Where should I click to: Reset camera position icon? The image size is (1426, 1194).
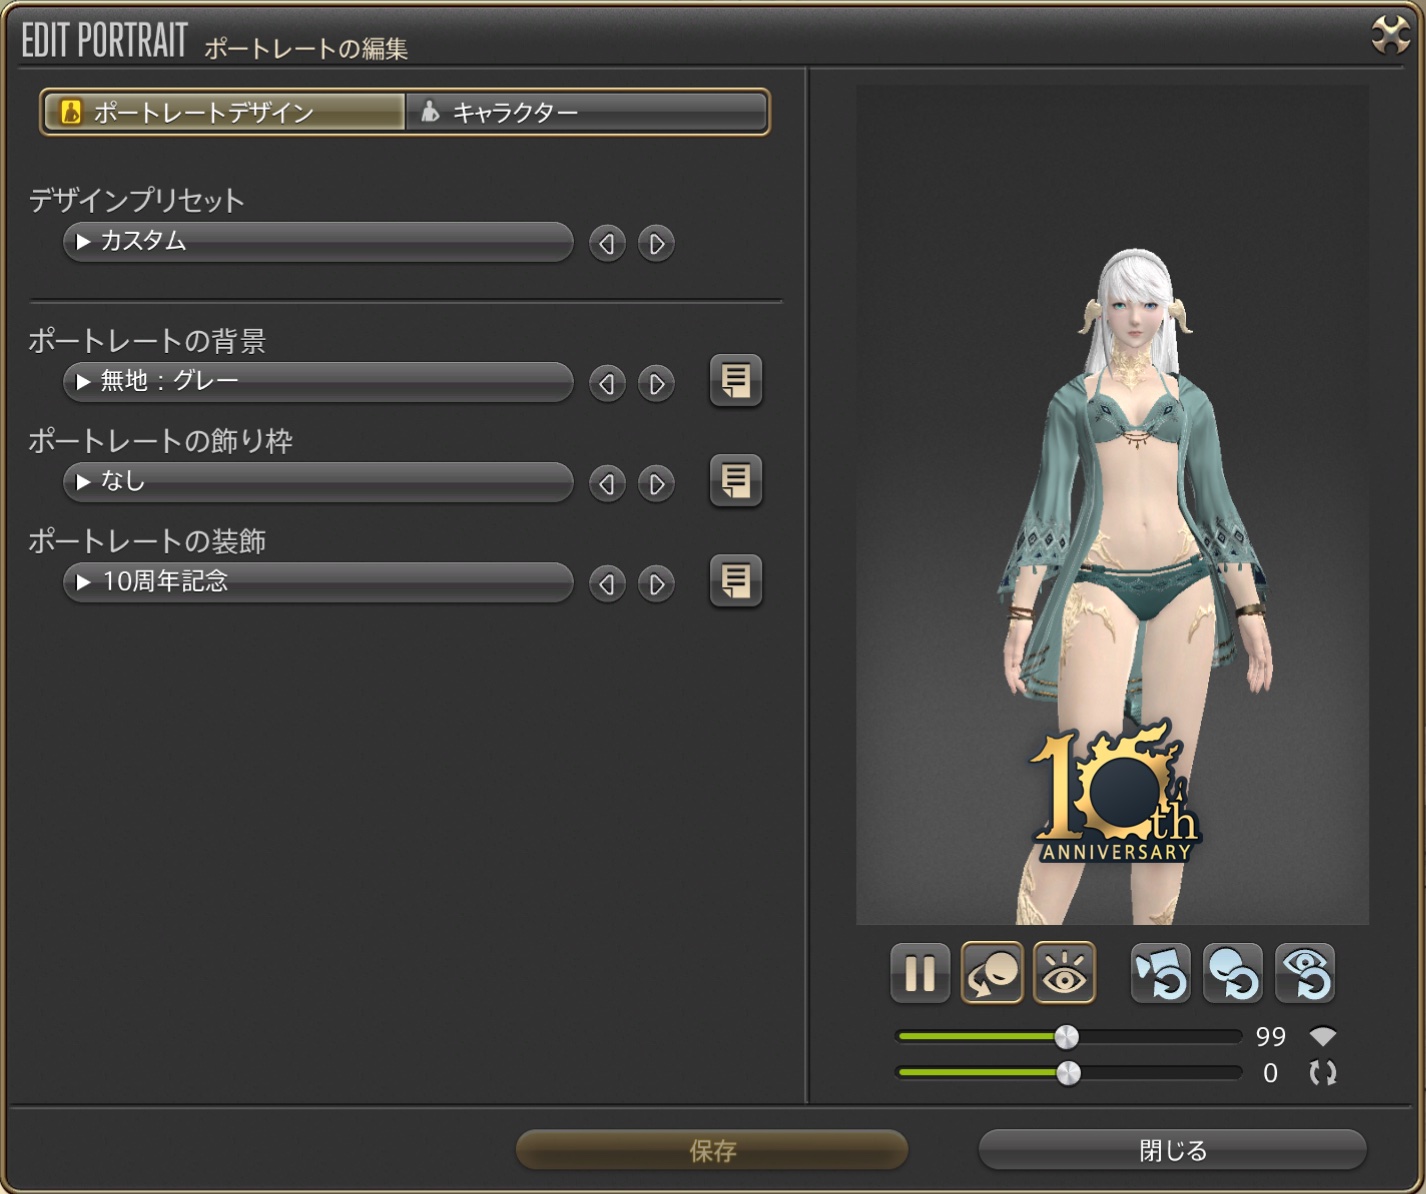tap(1160, 972)
